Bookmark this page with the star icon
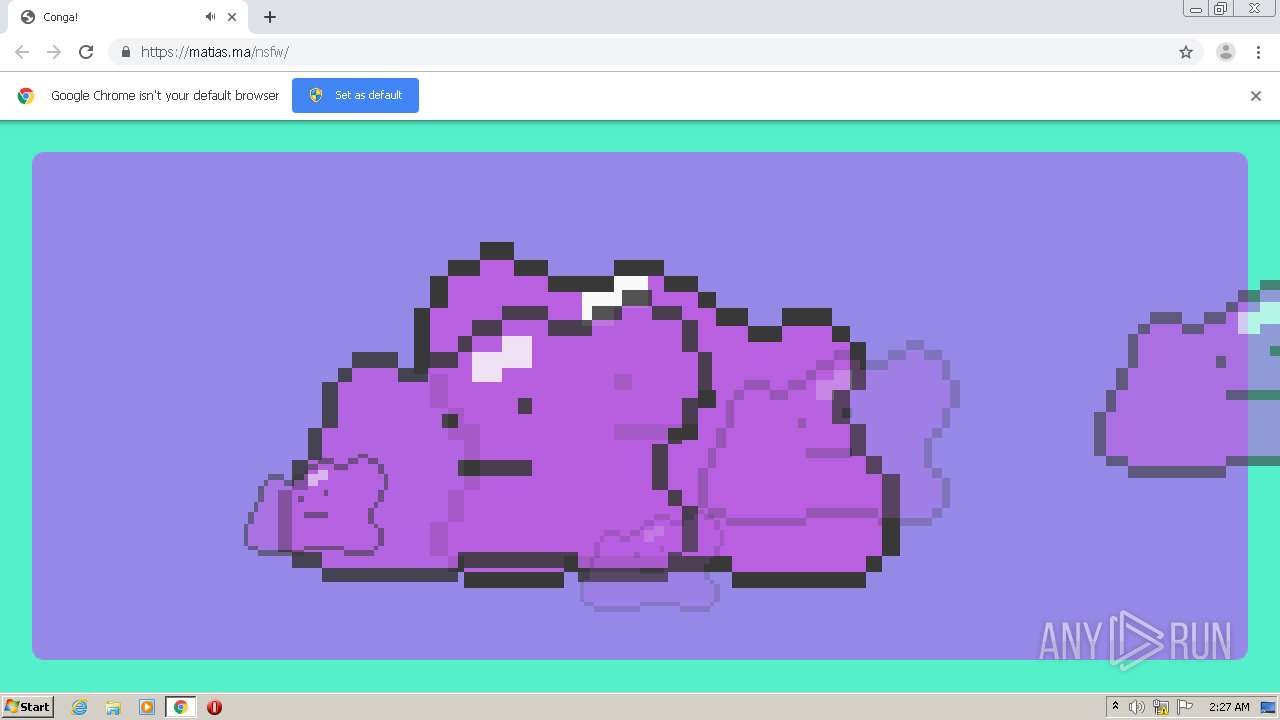 [x=1186, y=52]
